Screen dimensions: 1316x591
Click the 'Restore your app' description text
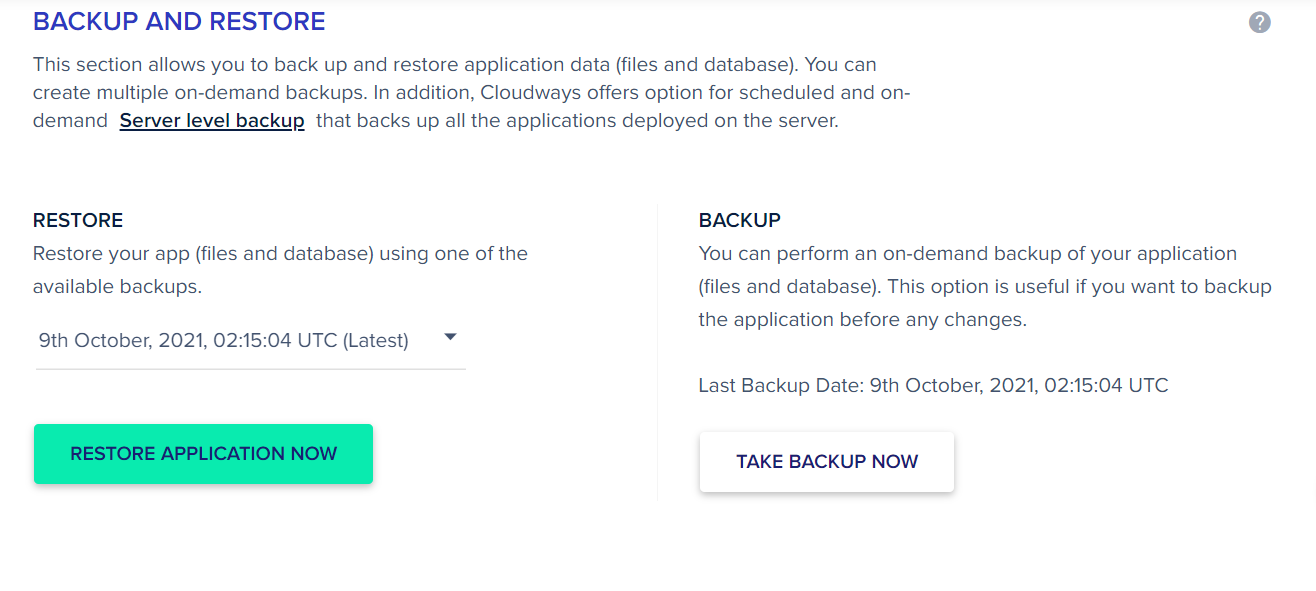coord(280,270)
